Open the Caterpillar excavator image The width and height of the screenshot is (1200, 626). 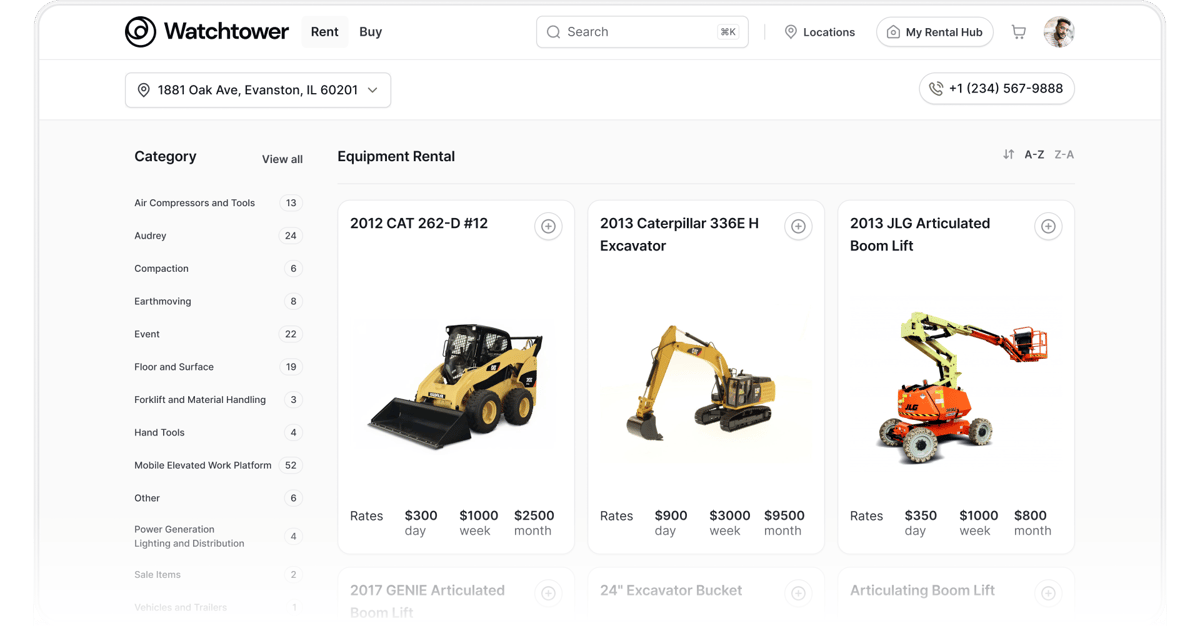coord(701,382)
